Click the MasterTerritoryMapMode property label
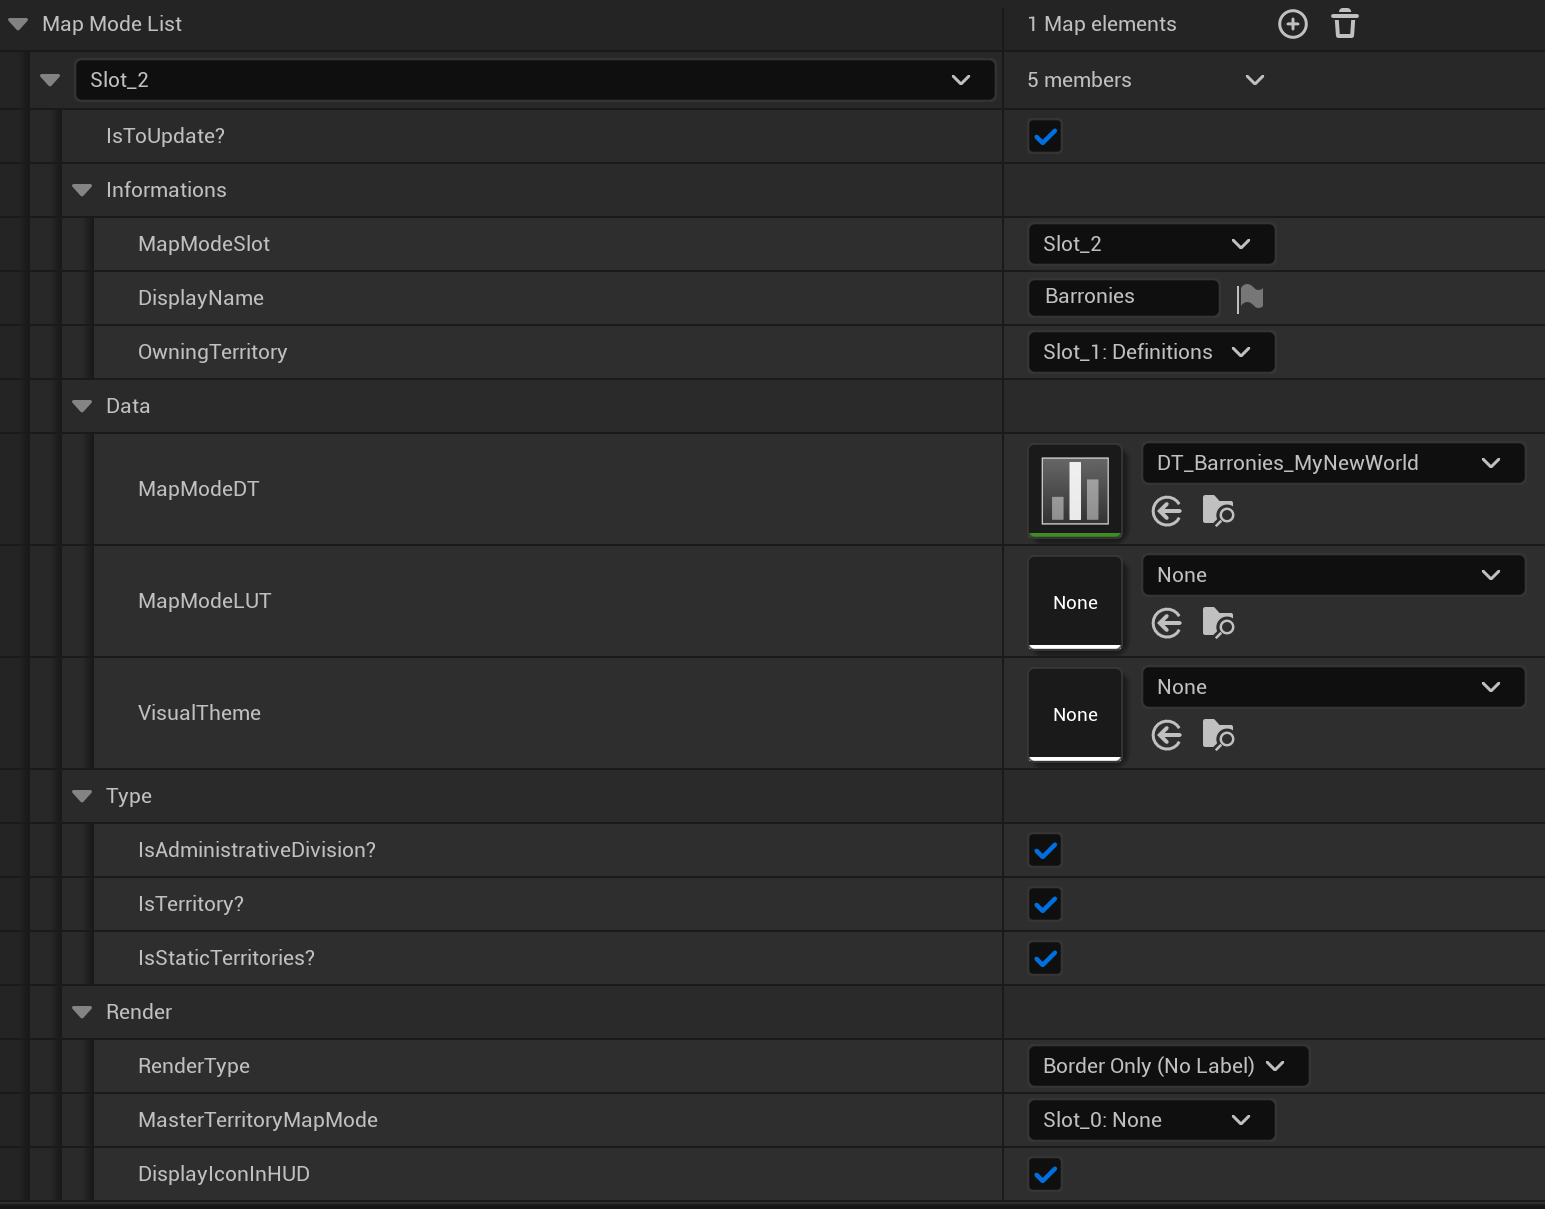Screen dimensions: 1545x1209 [x=258, y=1120]
